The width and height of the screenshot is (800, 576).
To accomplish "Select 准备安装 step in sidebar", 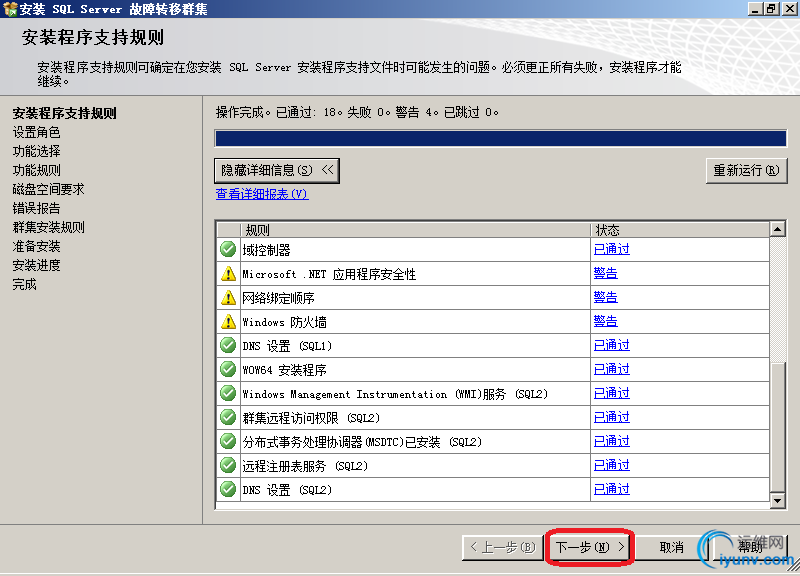I will click(36, 246).
